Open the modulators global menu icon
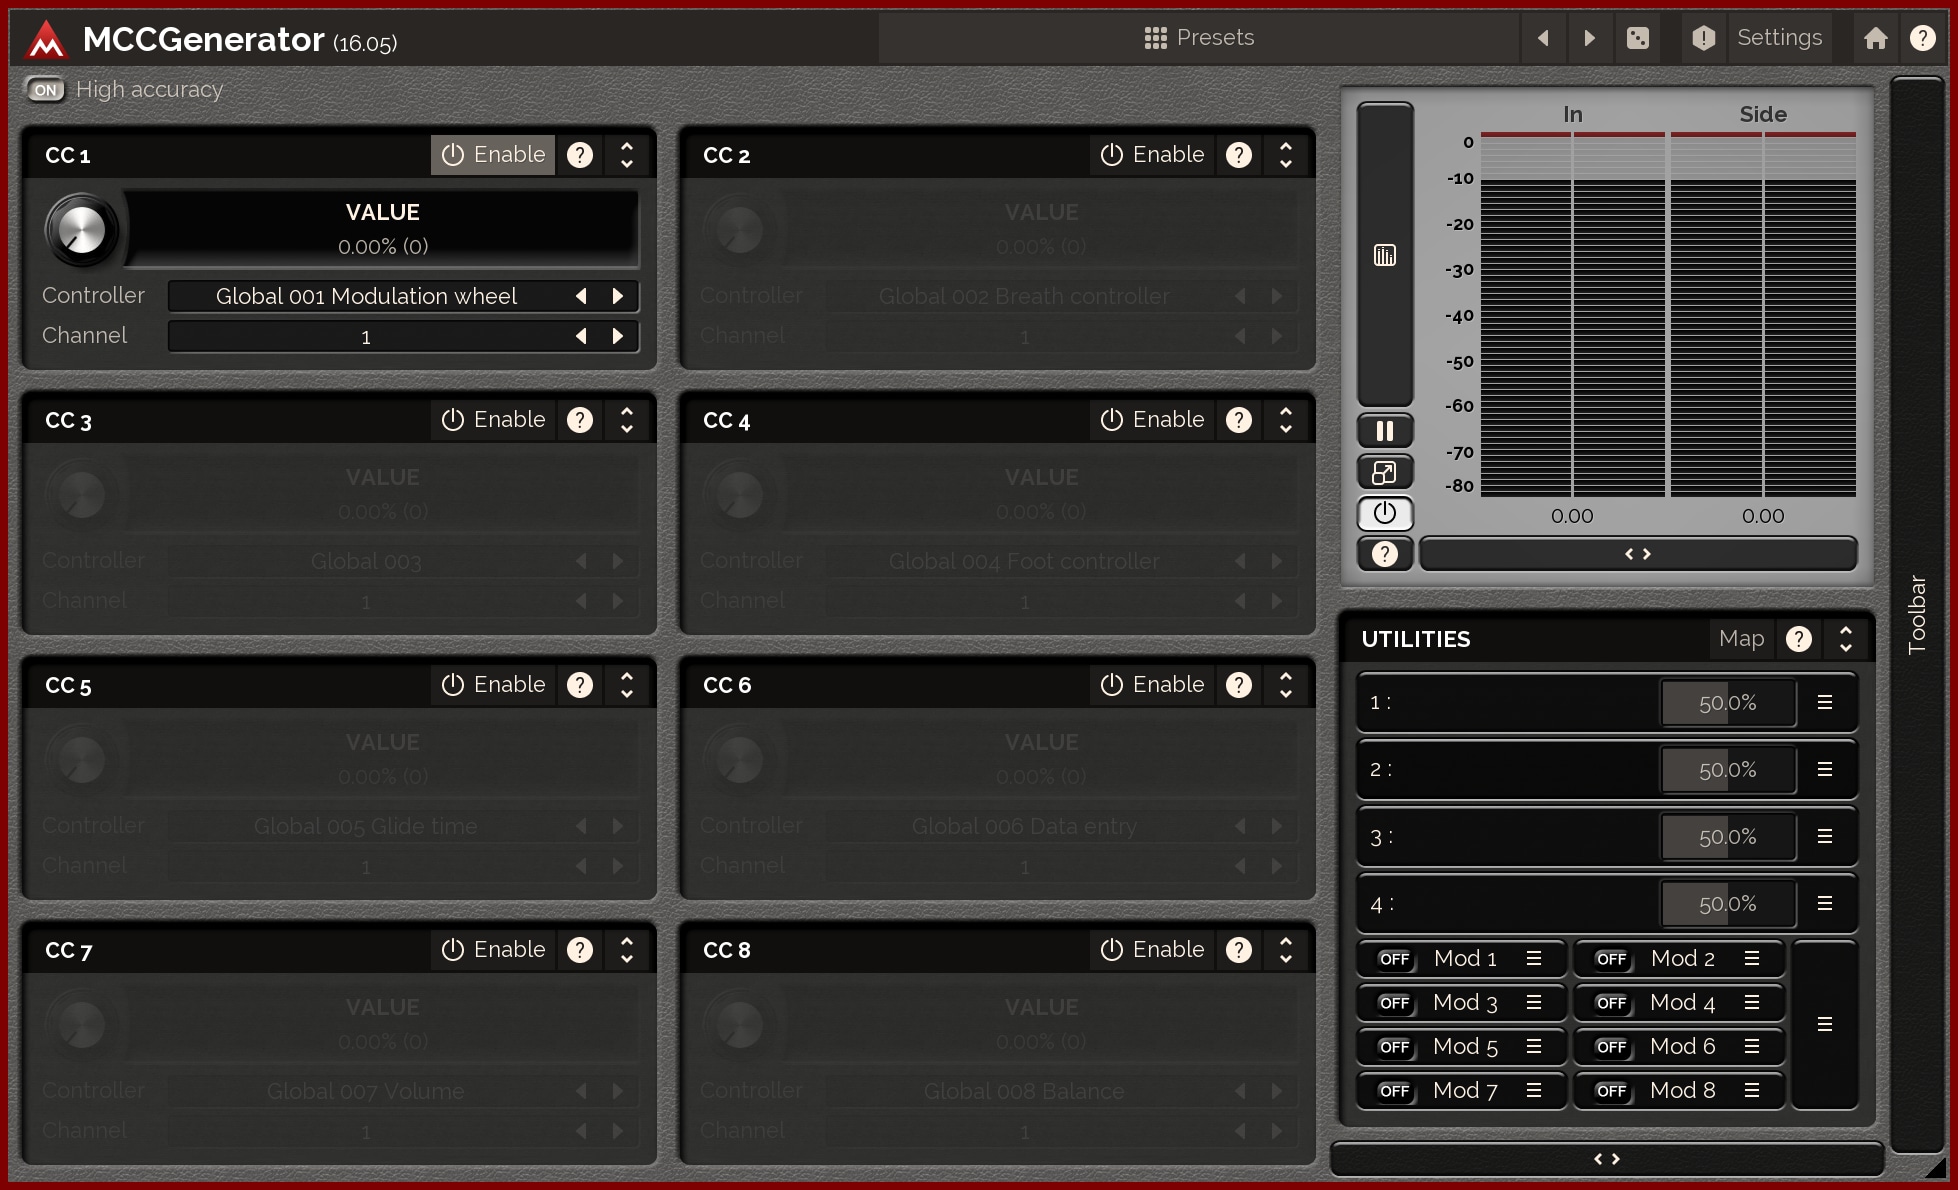The height and width of the screenshot is (1190, 1958). (x=1825, y=1025)
